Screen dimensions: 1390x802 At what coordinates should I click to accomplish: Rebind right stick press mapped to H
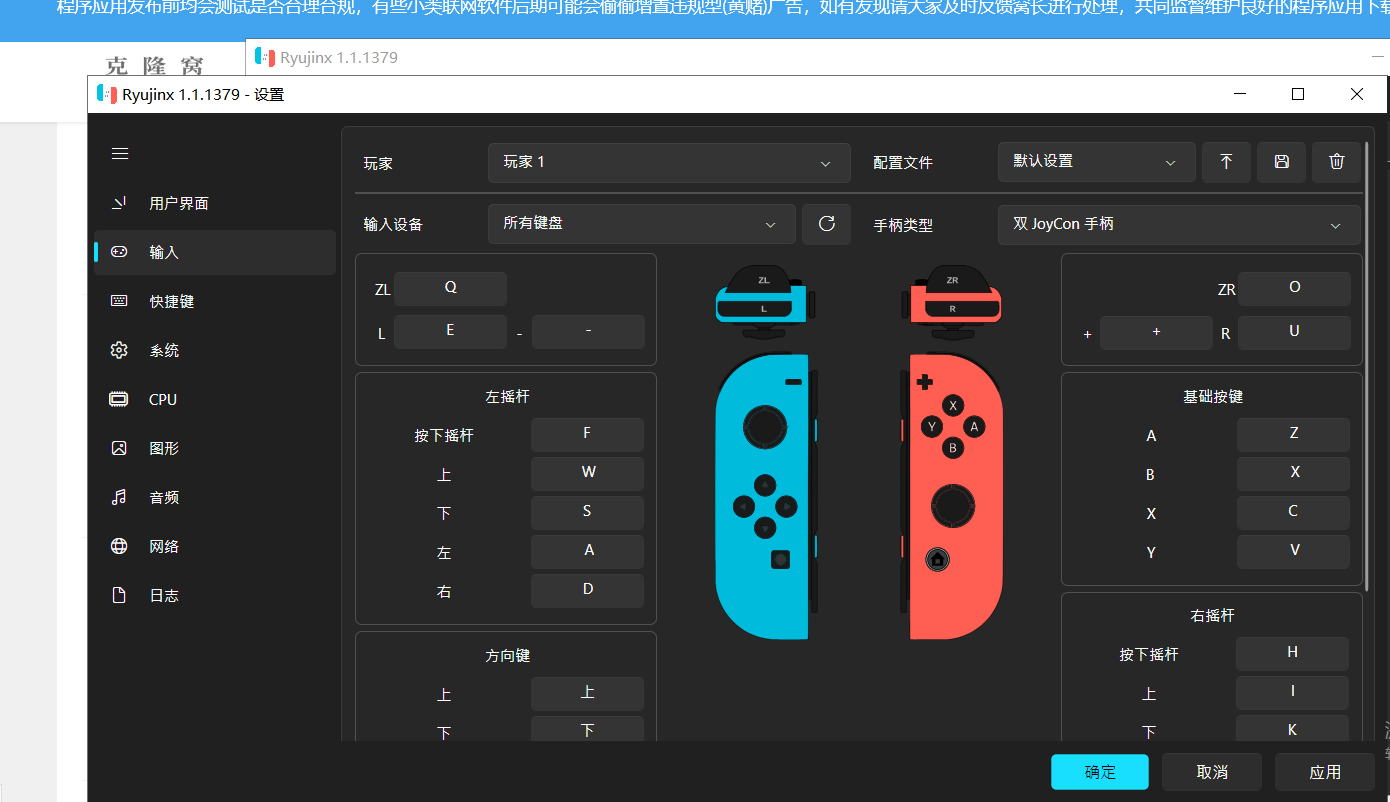point(1292,653)
